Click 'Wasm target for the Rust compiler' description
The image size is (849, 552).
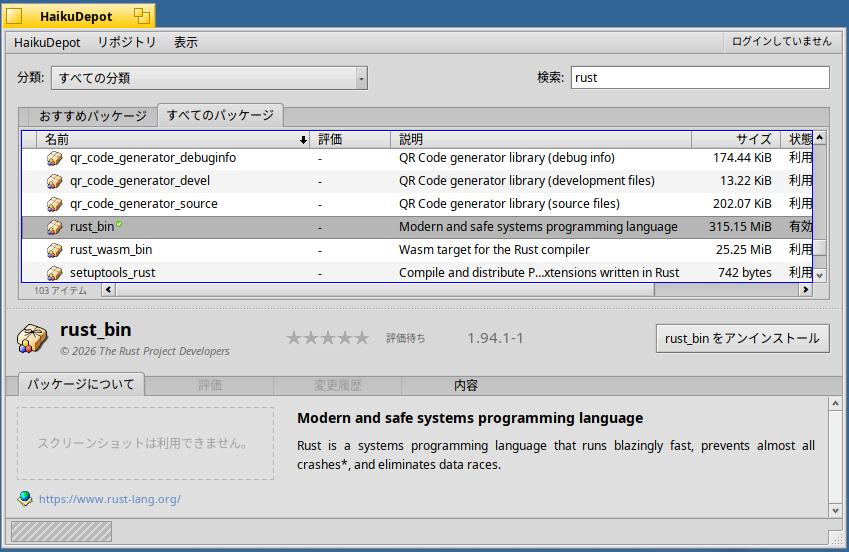(494, 250)
